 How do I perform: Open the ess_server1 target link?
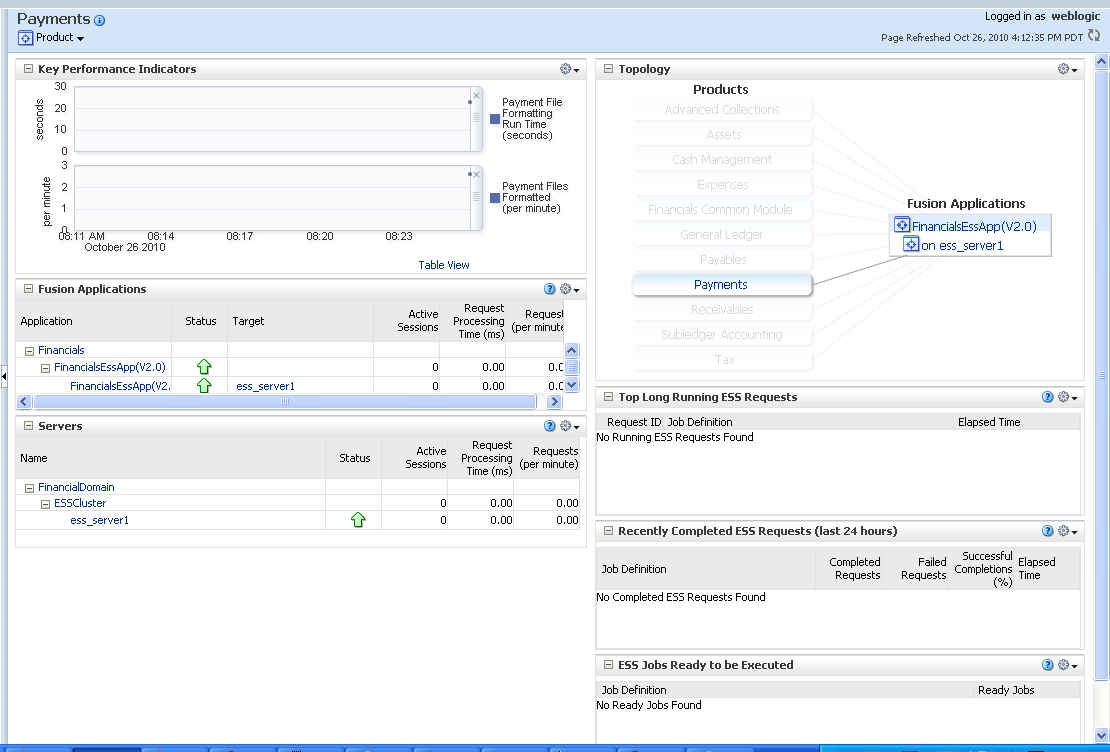265,386
